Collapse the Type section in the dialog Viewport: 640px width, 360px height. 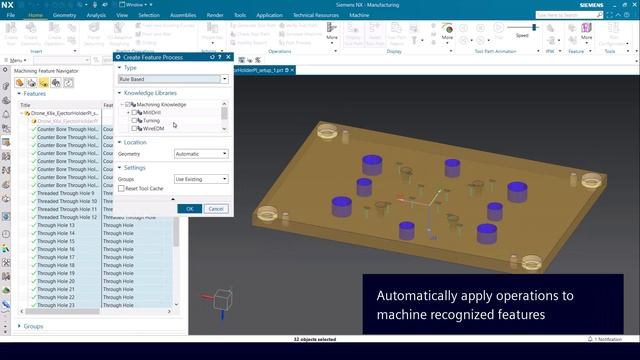(x=120, y=68)
